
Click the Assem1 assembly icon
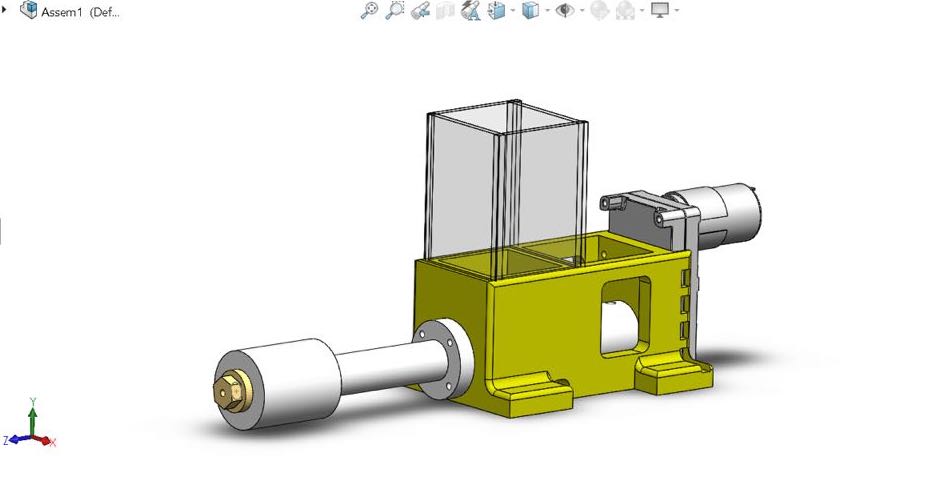29,10
